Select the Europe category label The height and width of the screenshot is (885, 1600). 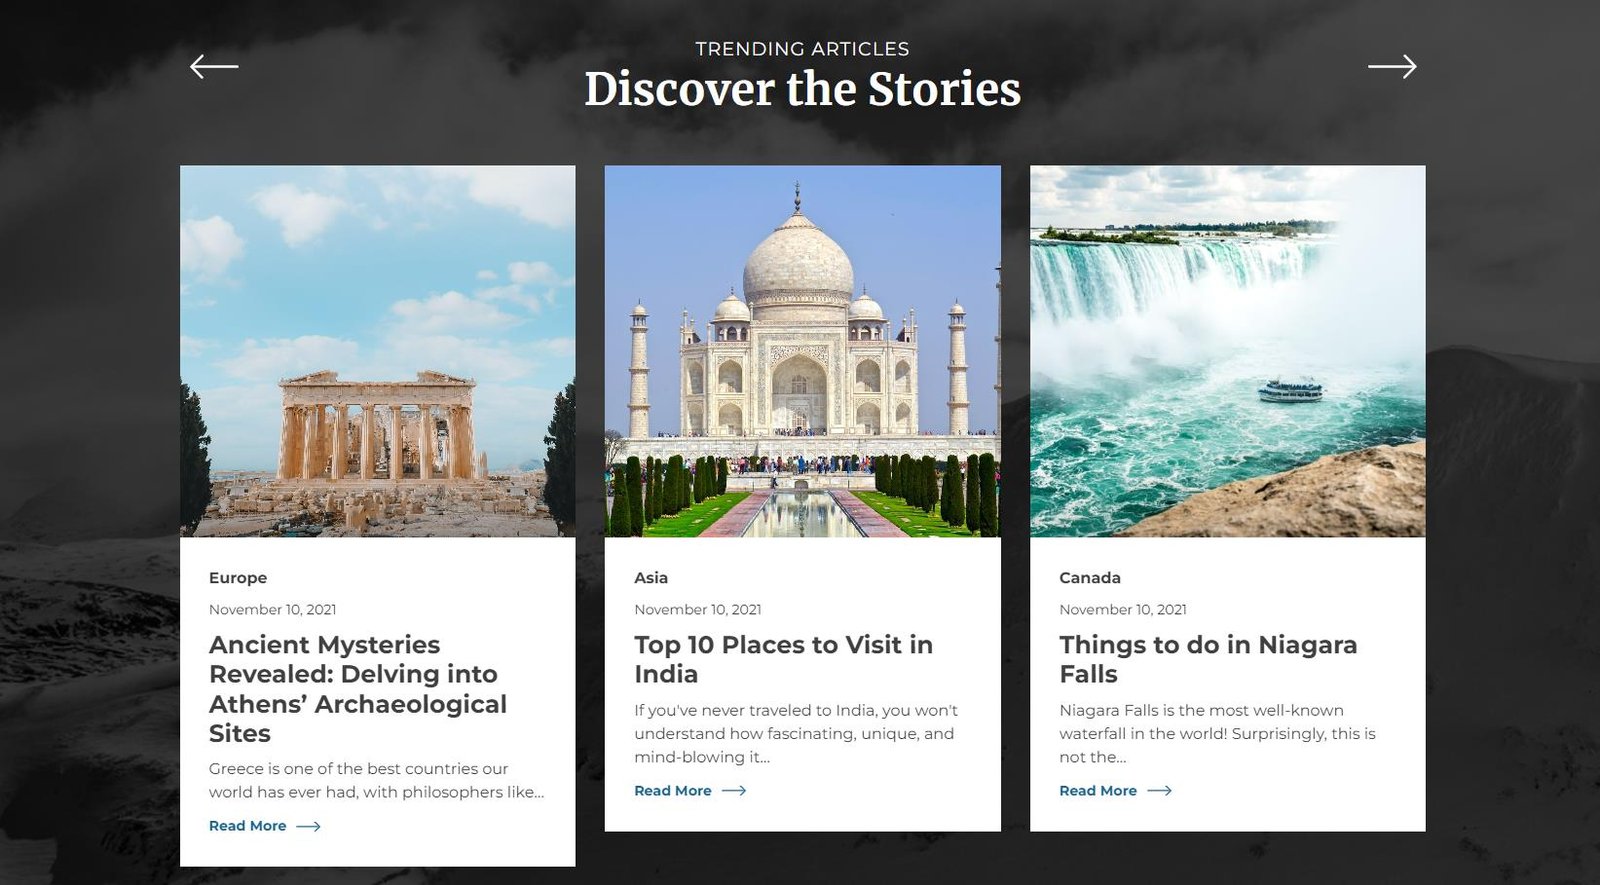238,578
